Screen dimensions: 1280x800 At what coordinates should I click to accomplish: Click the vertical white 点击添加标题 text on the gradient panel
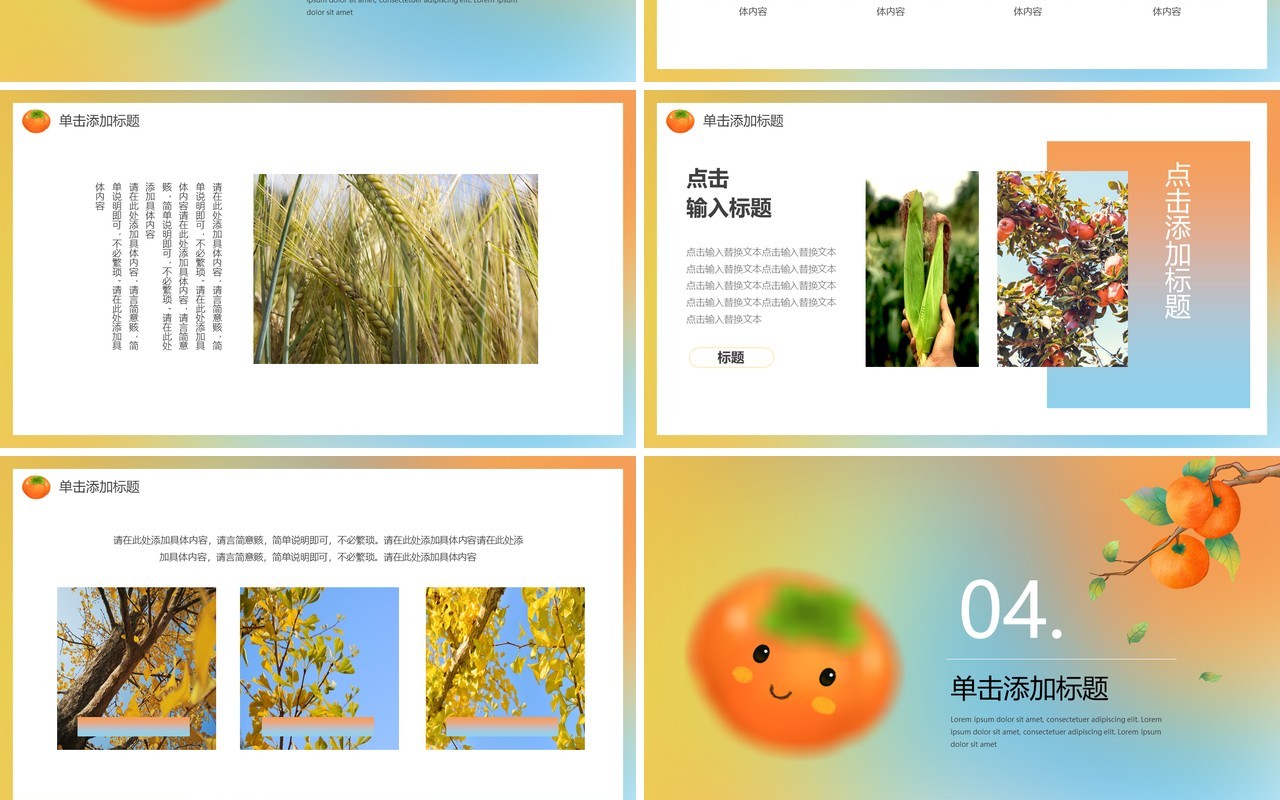[1178, 241]
